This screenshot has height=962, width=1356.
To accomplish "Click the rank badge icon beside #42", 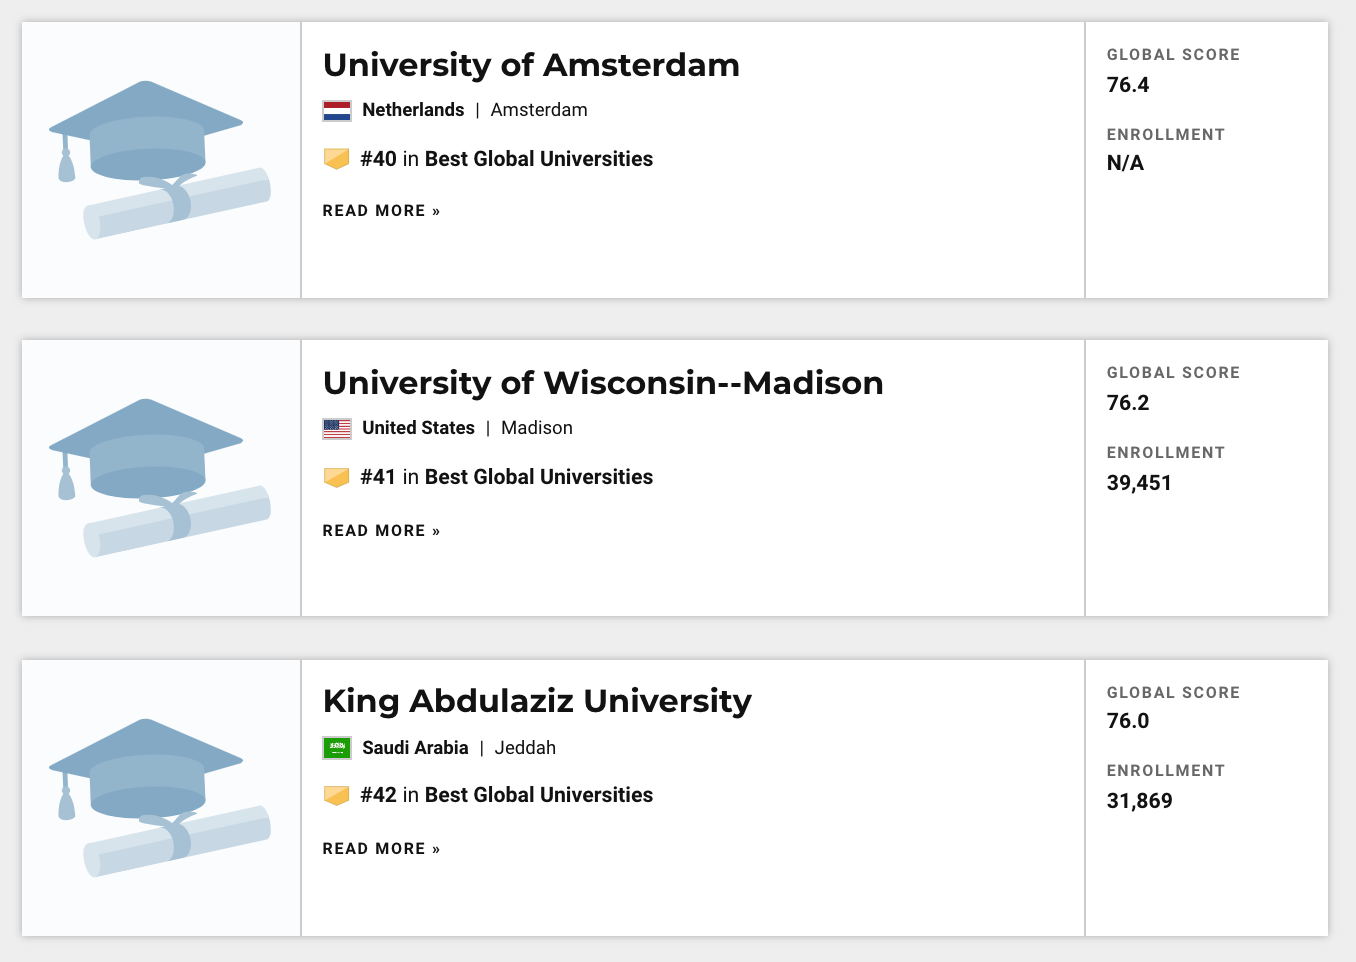I will [x=337, y=795].
